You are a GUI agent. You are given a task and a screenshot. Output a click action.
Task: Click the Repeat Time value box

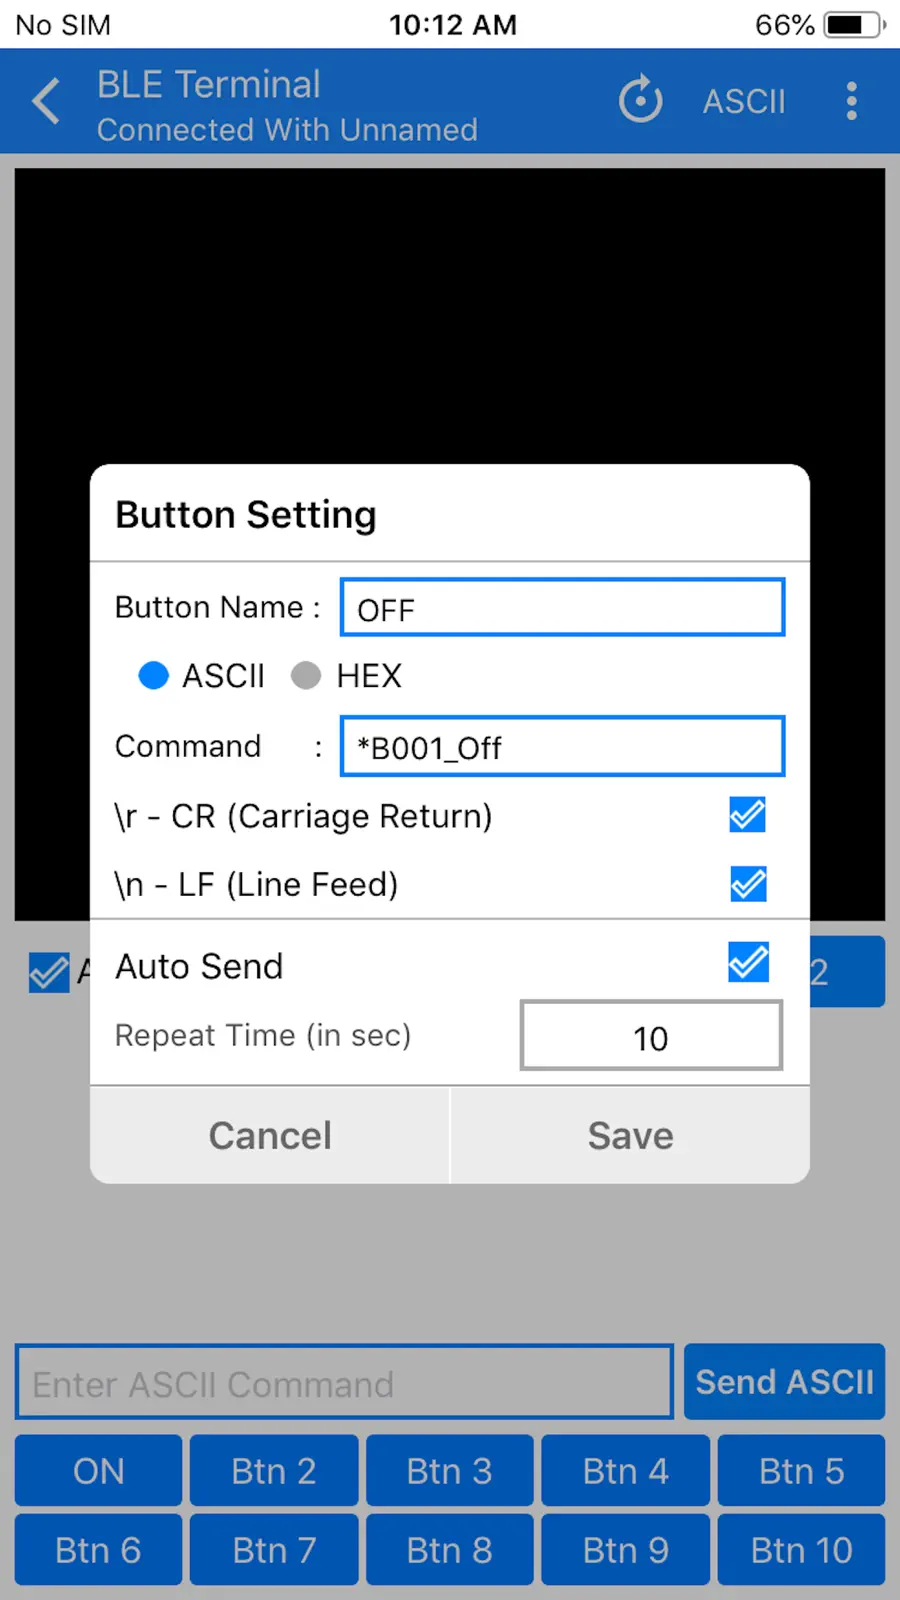[651, 1036]
